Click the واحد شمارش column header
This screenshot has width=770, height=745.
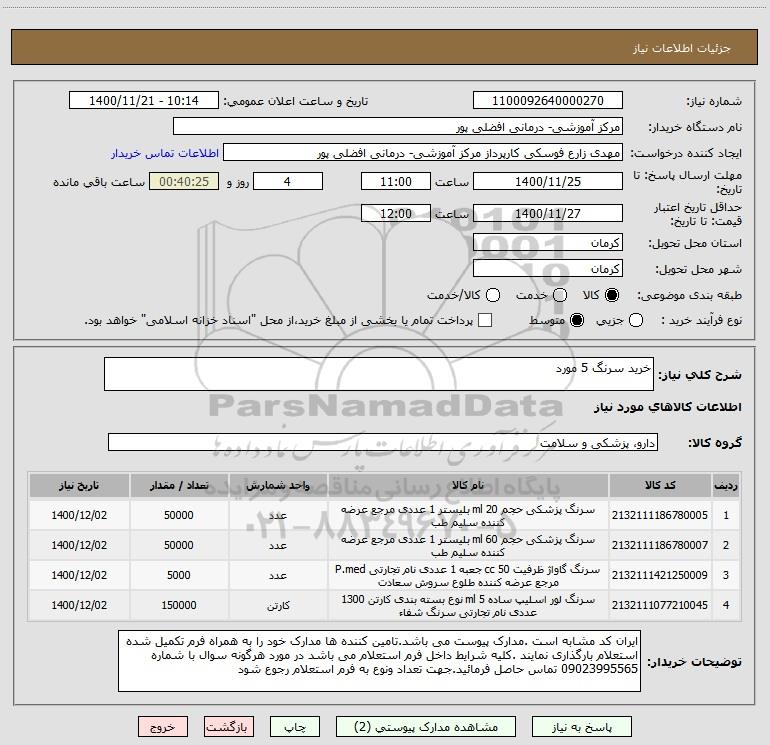pos(278,485)
